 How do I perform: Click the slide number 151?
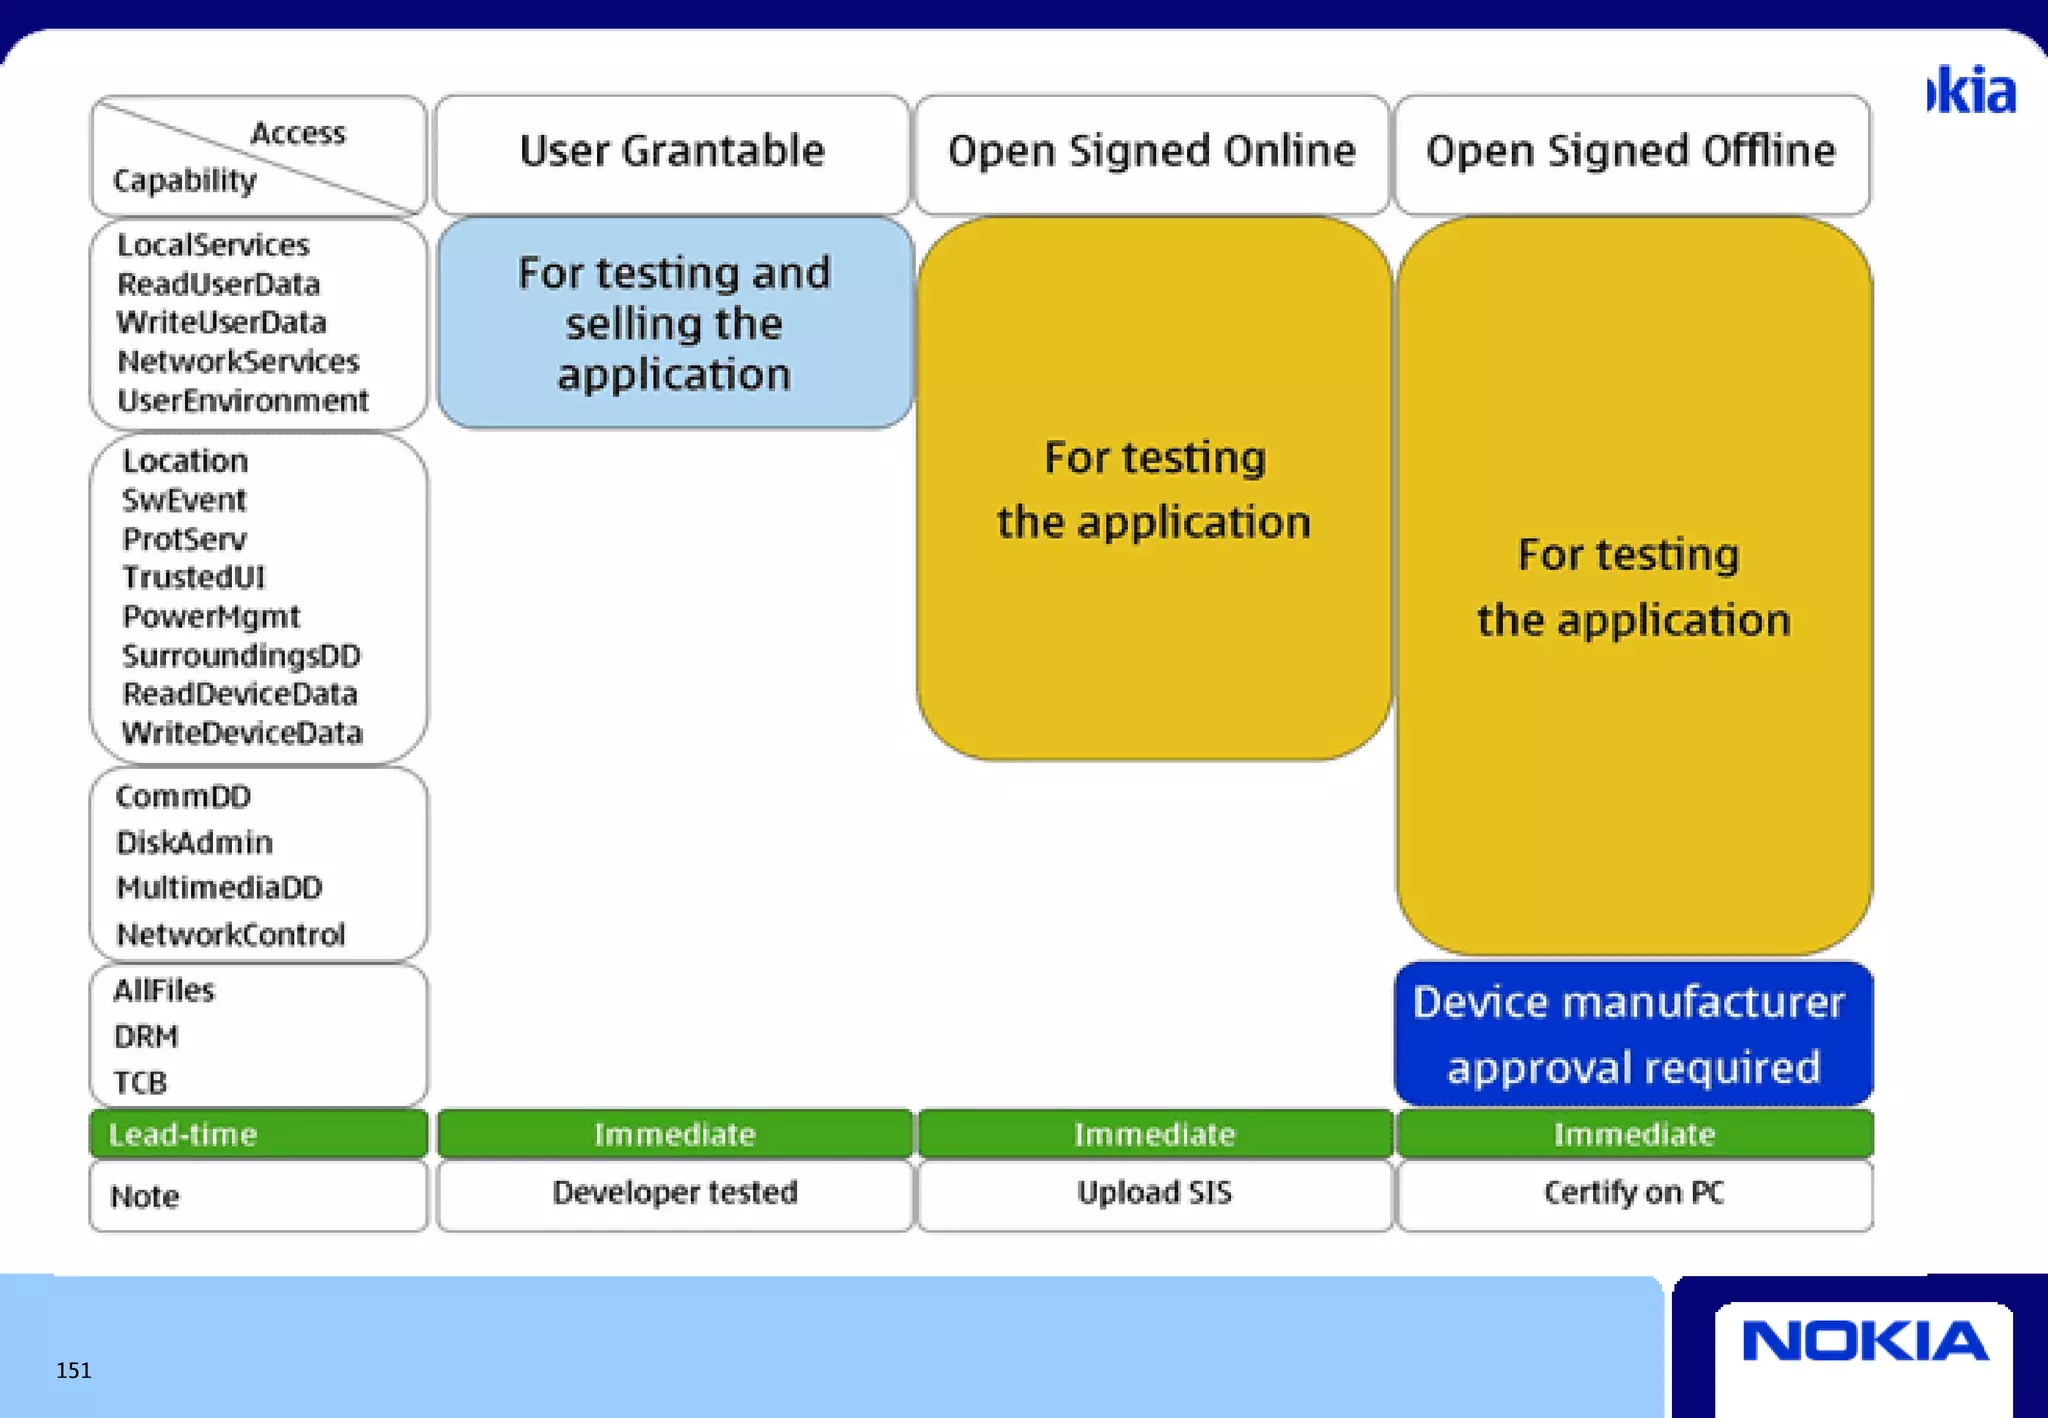point(74,1370)
